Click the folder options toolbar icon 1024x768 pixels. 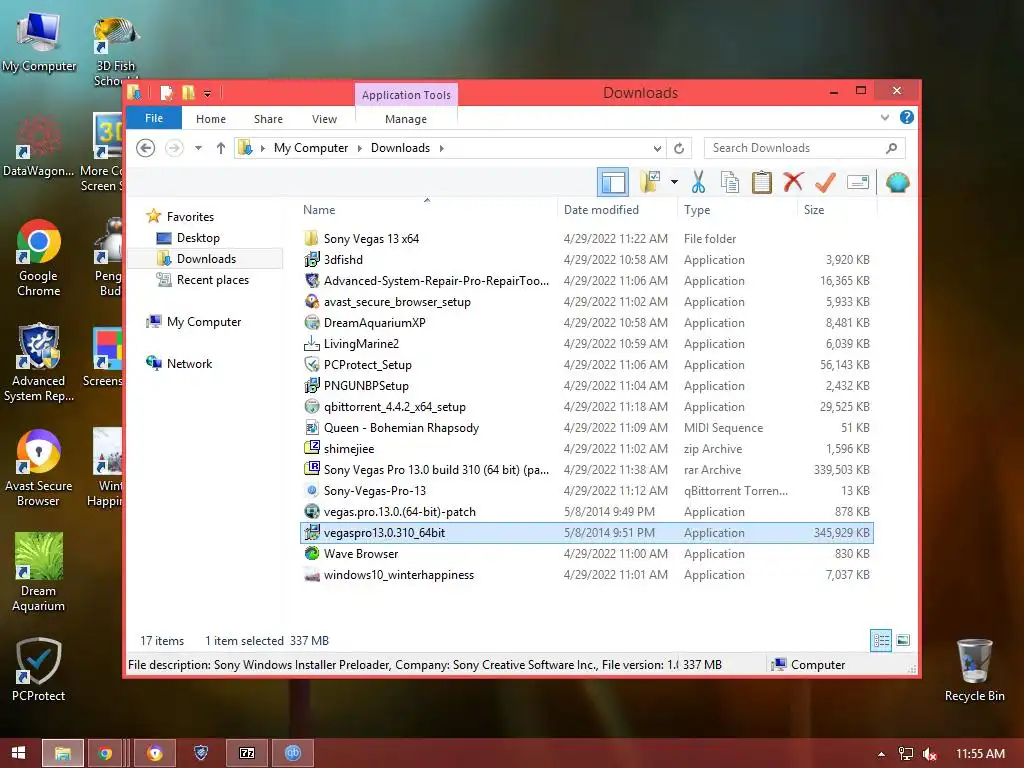pos(650,182)
